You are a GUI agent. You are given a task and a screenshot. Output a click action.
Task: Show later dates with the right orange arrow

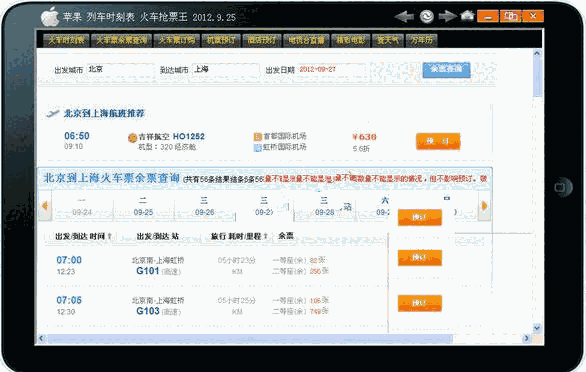coord(484,206)
